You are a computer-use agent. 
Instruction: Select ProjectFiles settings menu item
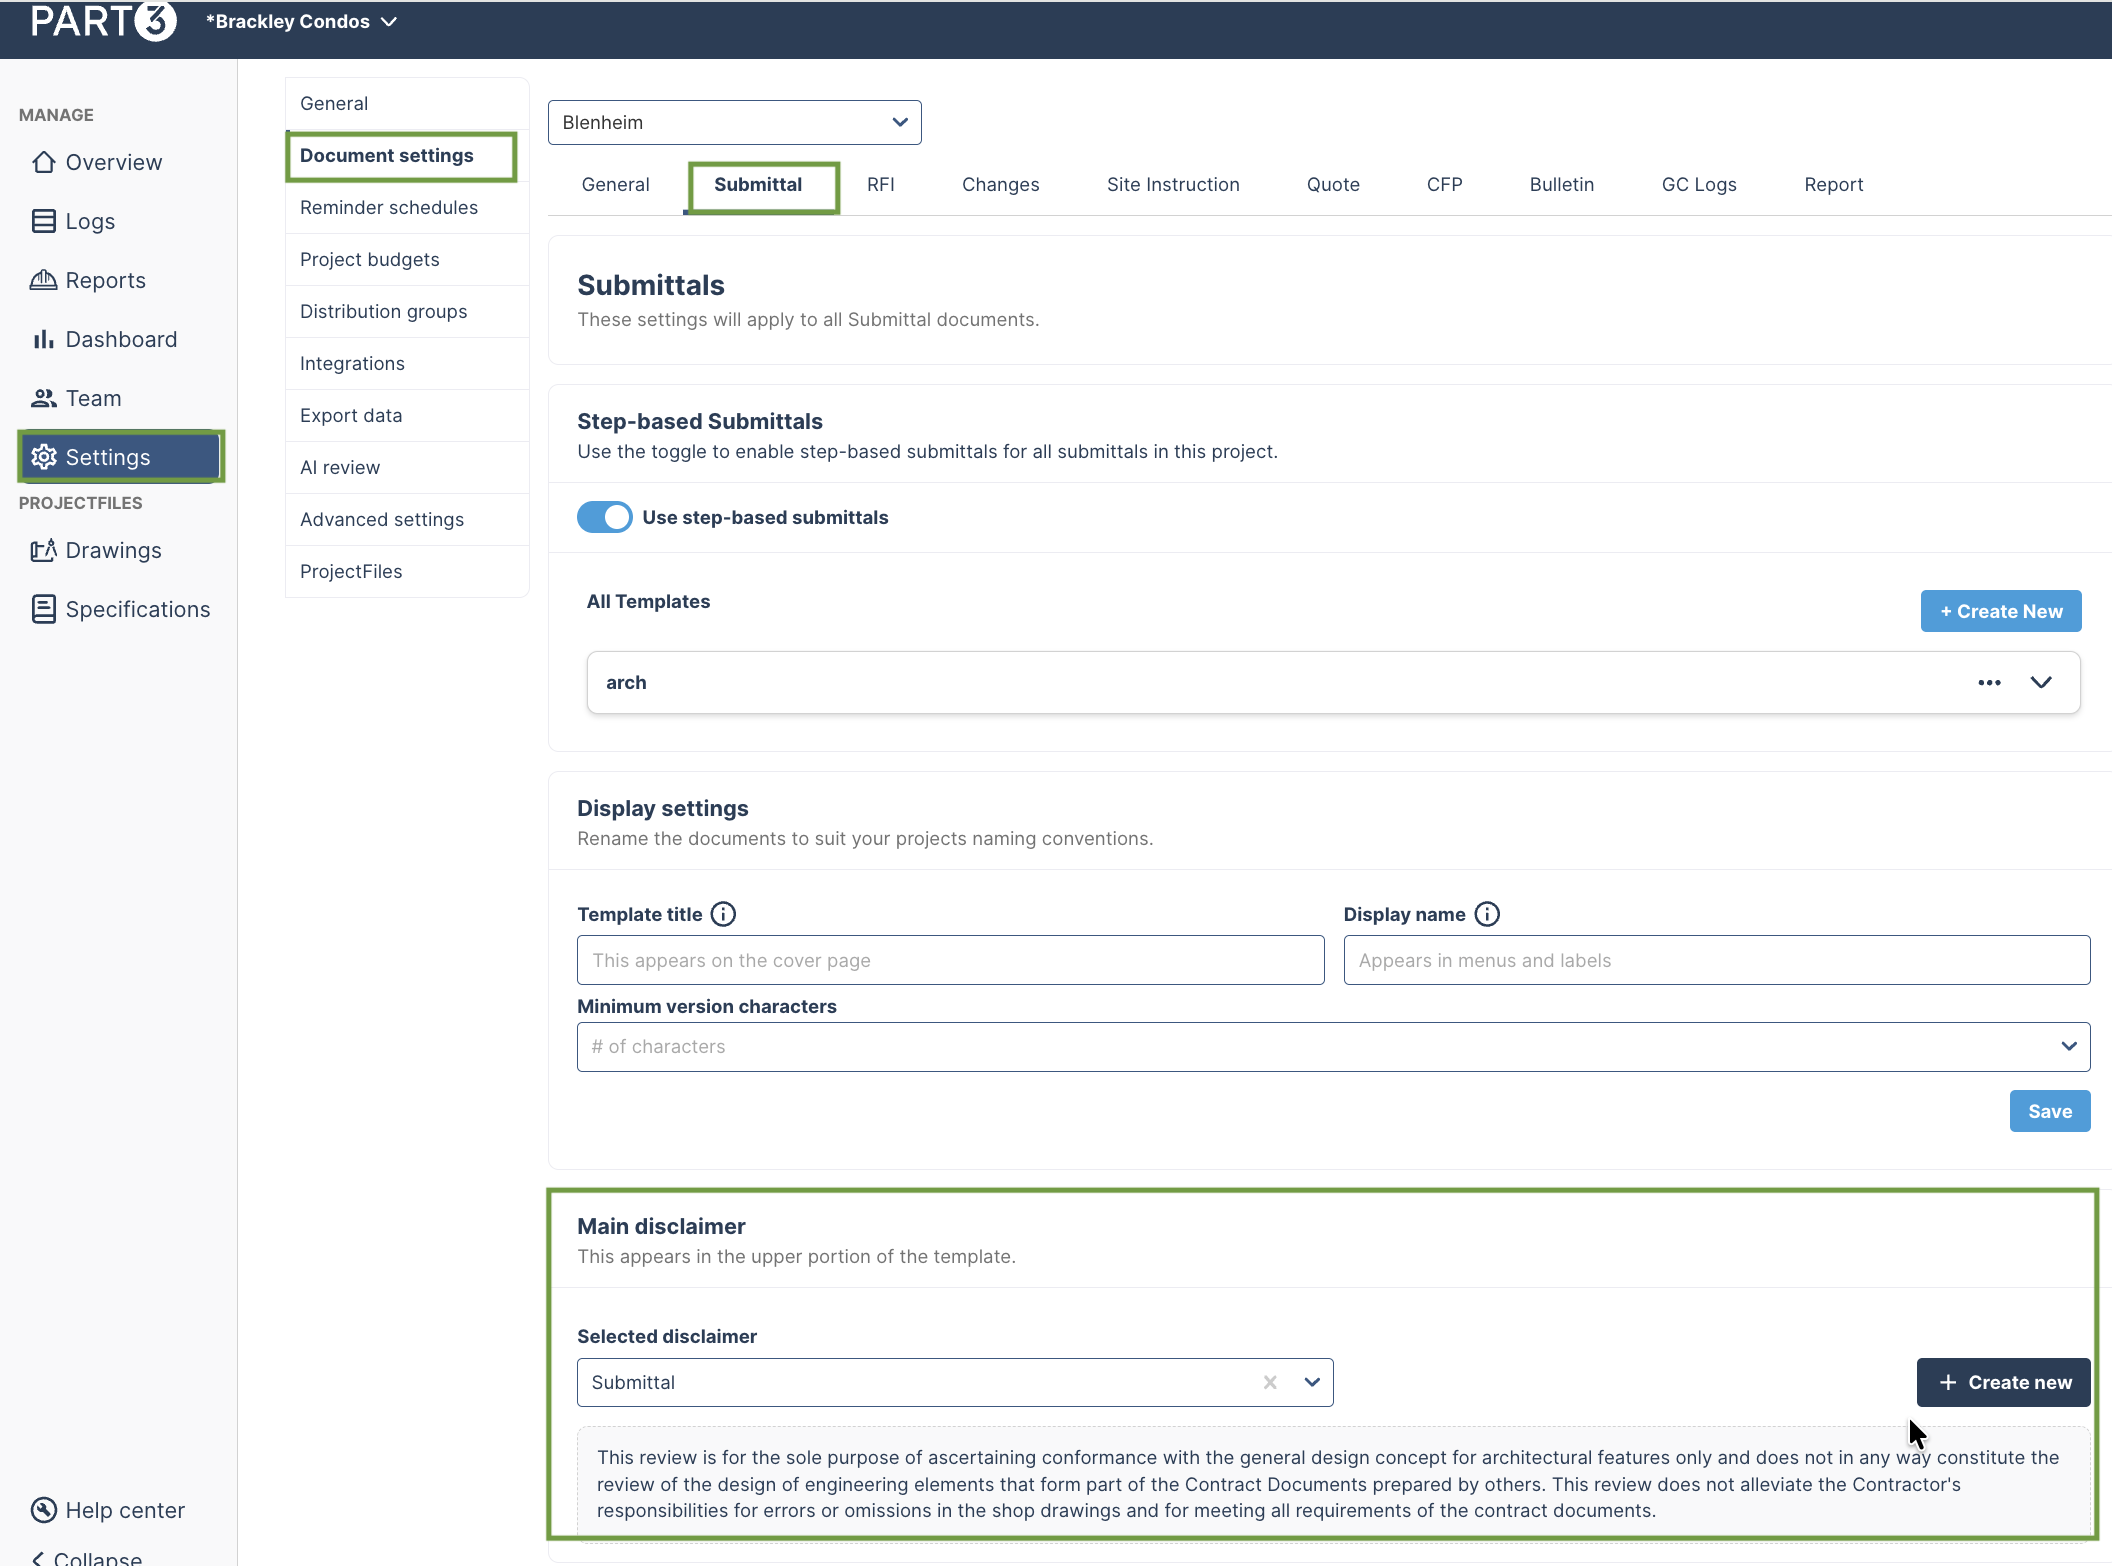407,572
